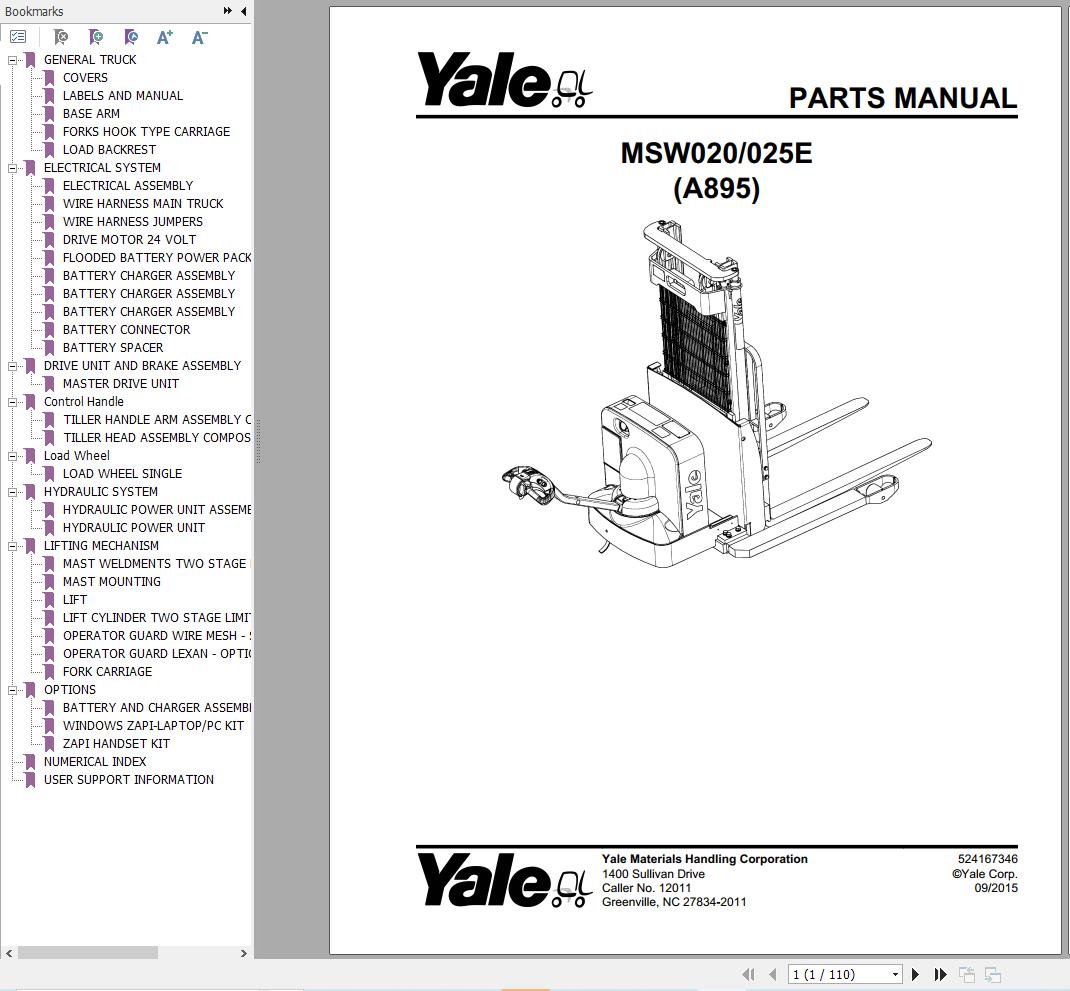The height and width of the screenshot is (991, 1070).
Task: Open the USER SUPPORT INFORMATION bookmark
Action: (x=128, y=780)
